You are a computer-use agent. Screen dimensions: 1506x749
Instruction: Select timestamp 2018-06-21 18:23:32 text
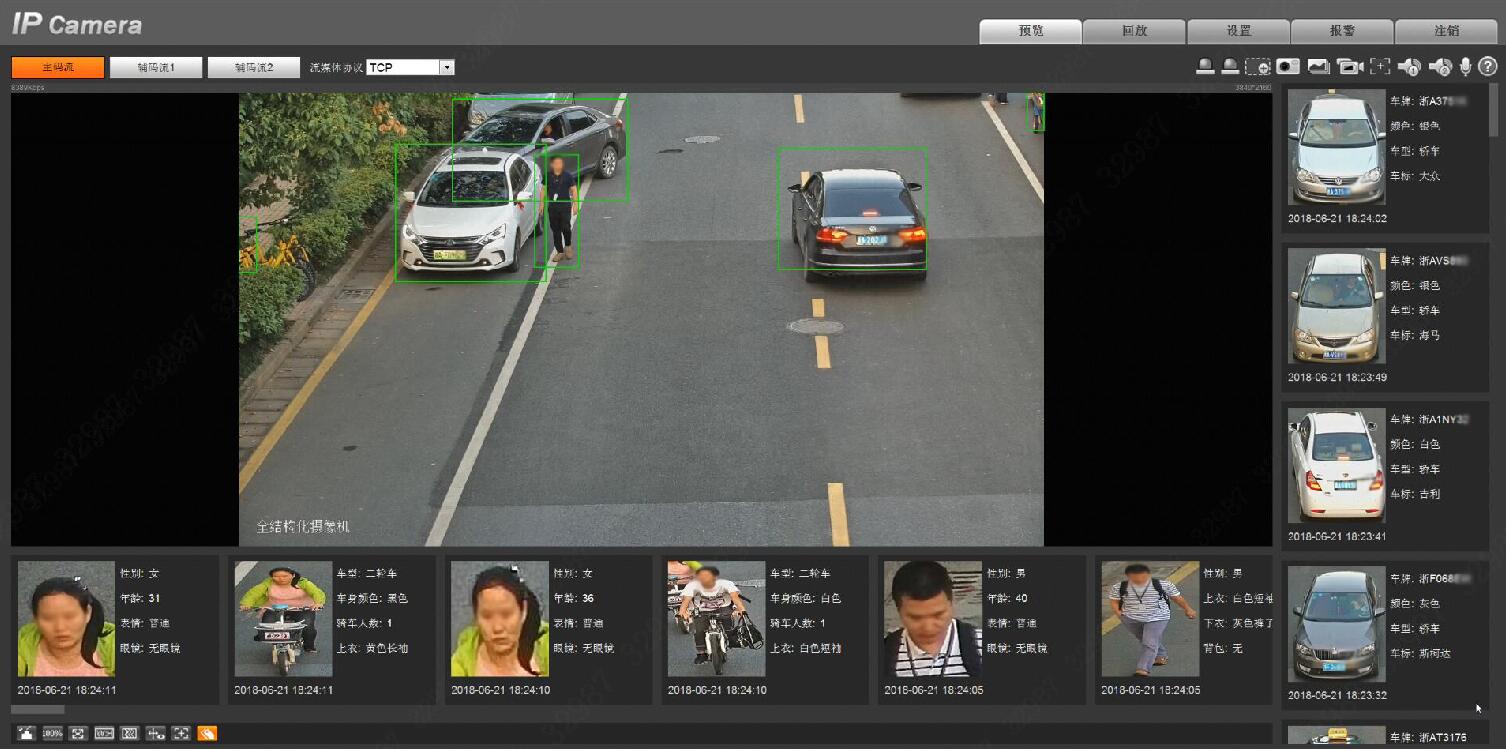pos(1337,695)
